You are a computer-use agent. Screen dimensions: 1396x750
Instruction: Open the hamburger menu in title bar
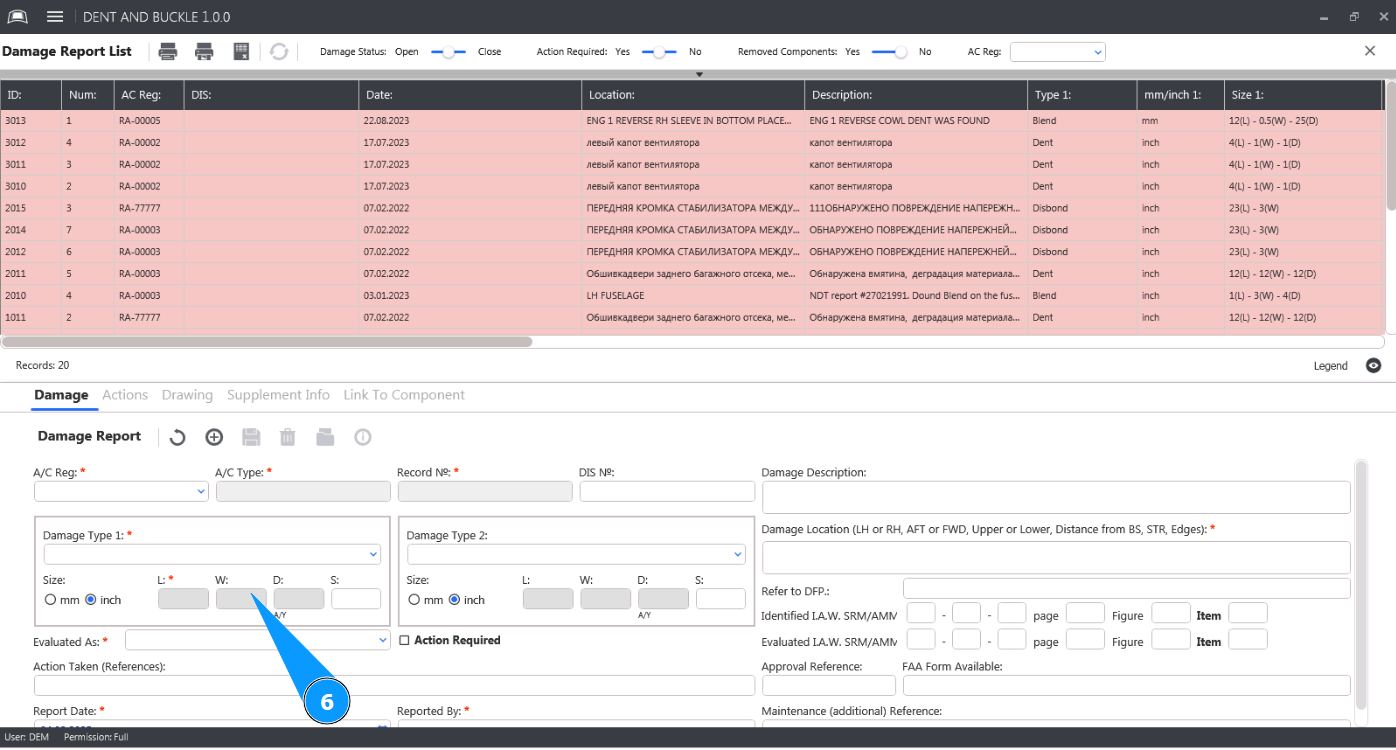(55, 17)
